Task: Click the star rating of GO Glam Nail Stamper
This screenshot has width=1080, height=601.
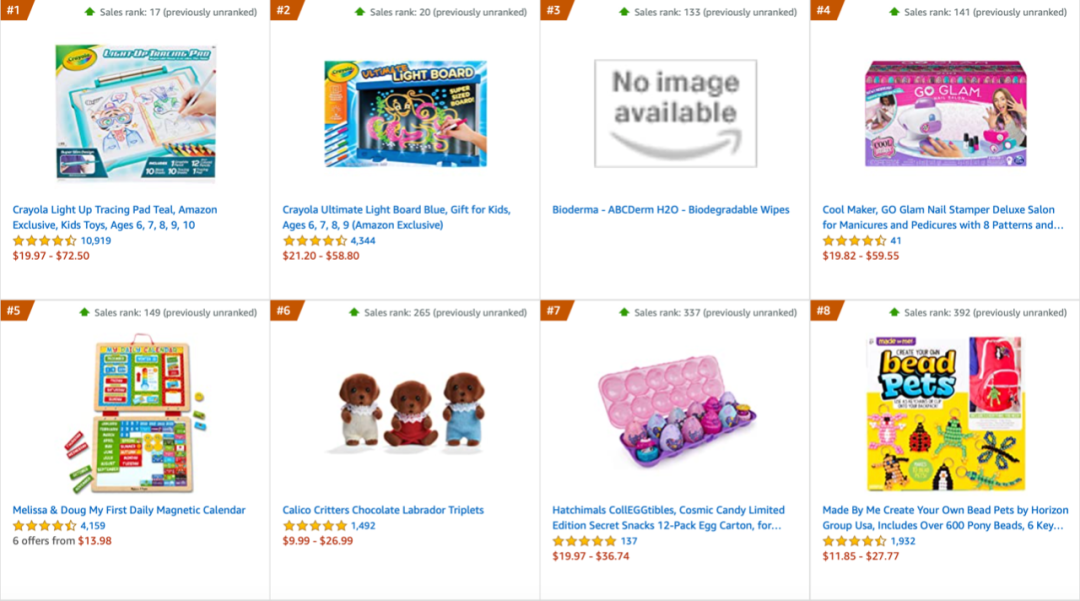Action: 854,241
